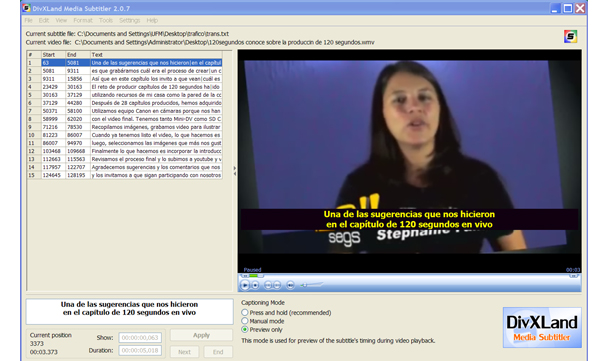Select subtitle row 8 starting at 58999
Screen dimensions: 600x361
click(x=124, y=119)
